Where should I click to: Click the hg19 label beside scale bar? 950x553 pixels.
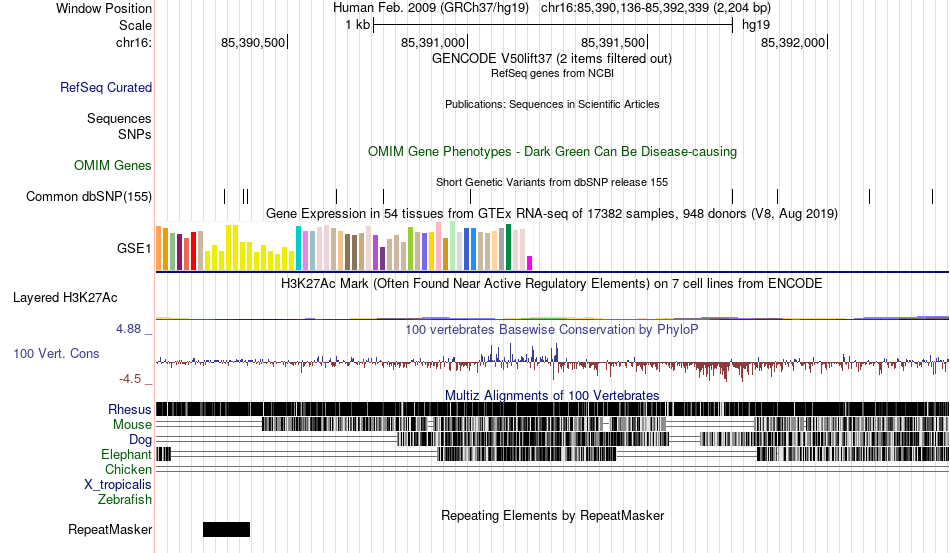(x=756, y=25)
